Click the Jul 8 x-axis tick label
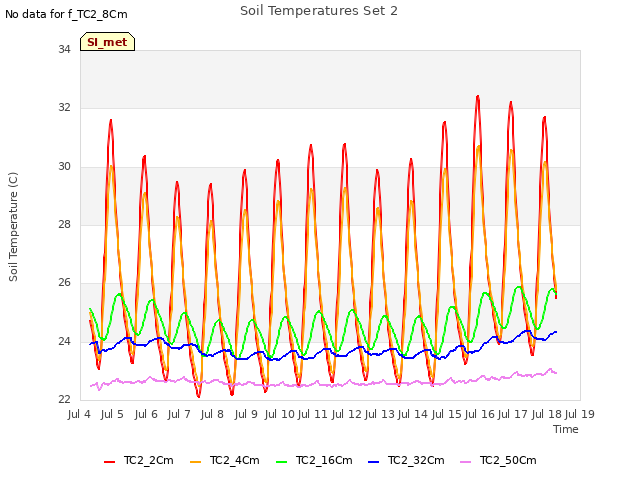Viewport: 640px width, 480px height. 212,414
